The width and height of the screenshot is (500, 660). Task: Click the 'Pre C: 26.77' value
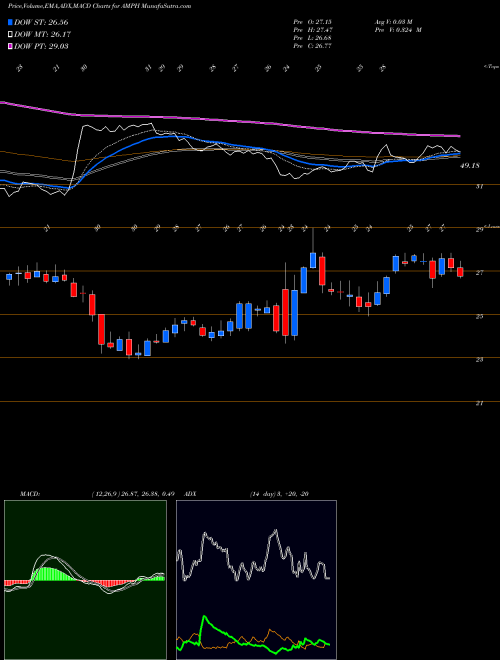click(312, 46)
